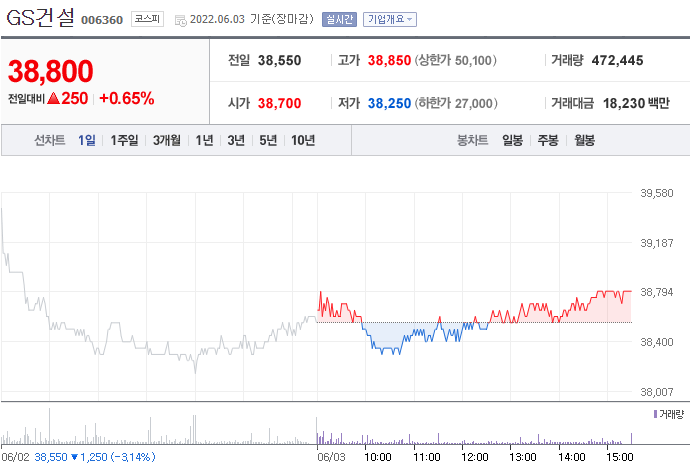Click the 봉차트 section label
This screenshot has width=690, height=474.
click(x=473, y=140)
